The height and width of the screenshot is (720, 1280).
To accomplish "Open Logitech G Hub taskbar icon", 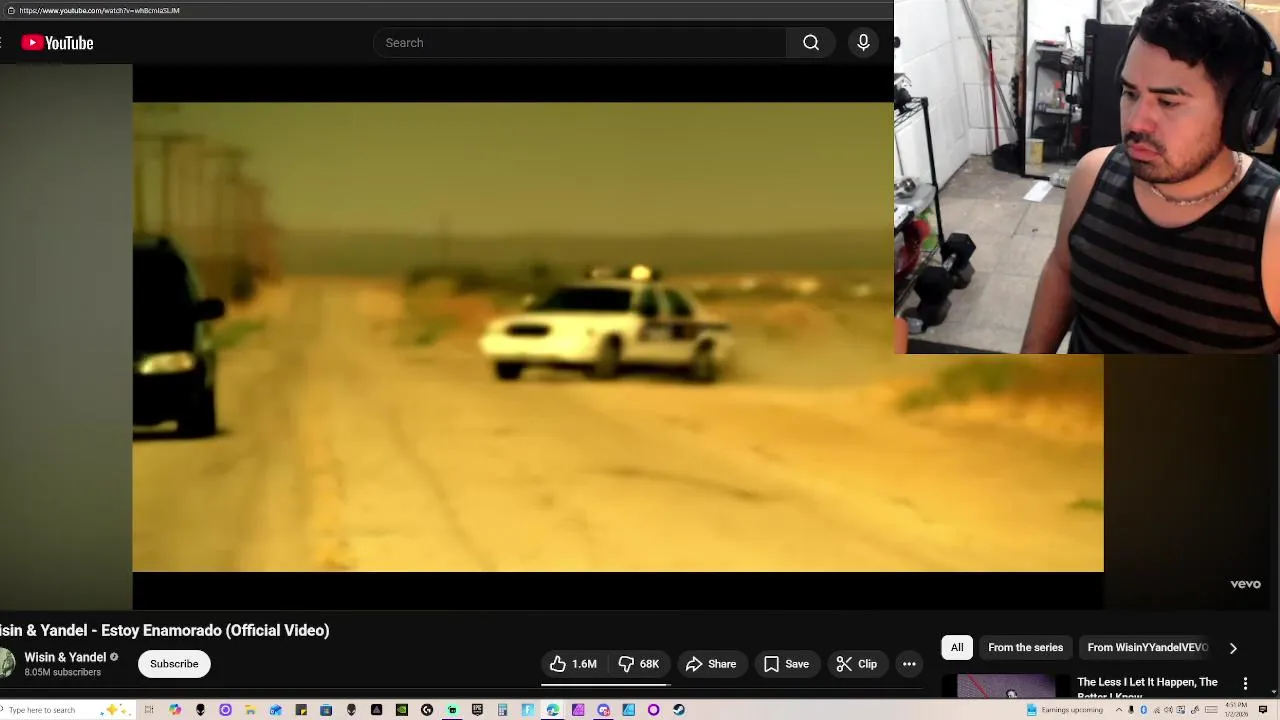I will 427,710.
